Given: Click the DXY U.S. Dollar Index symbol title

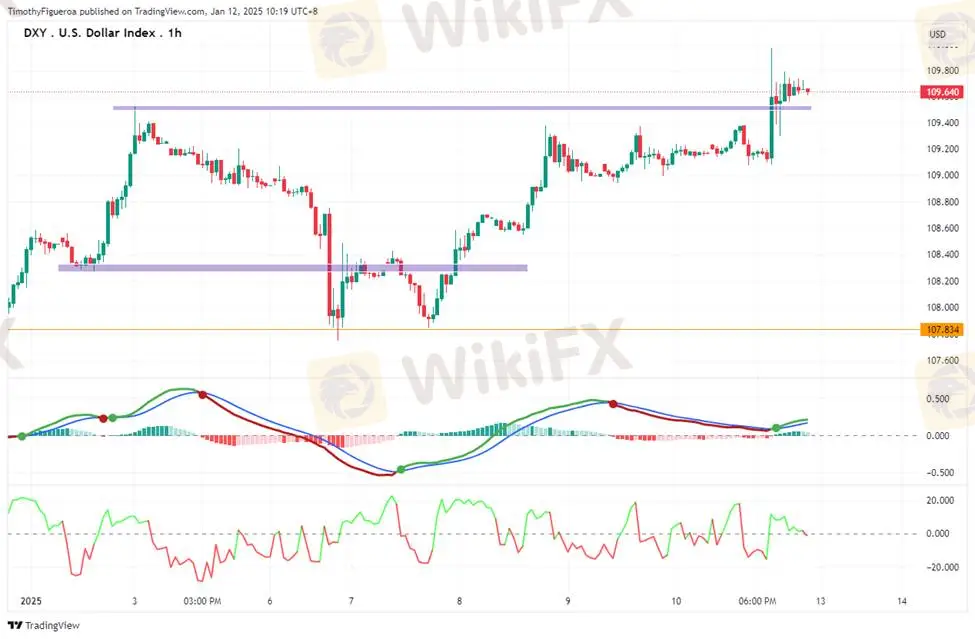Looking at the screenshot, I should (102, 33).
